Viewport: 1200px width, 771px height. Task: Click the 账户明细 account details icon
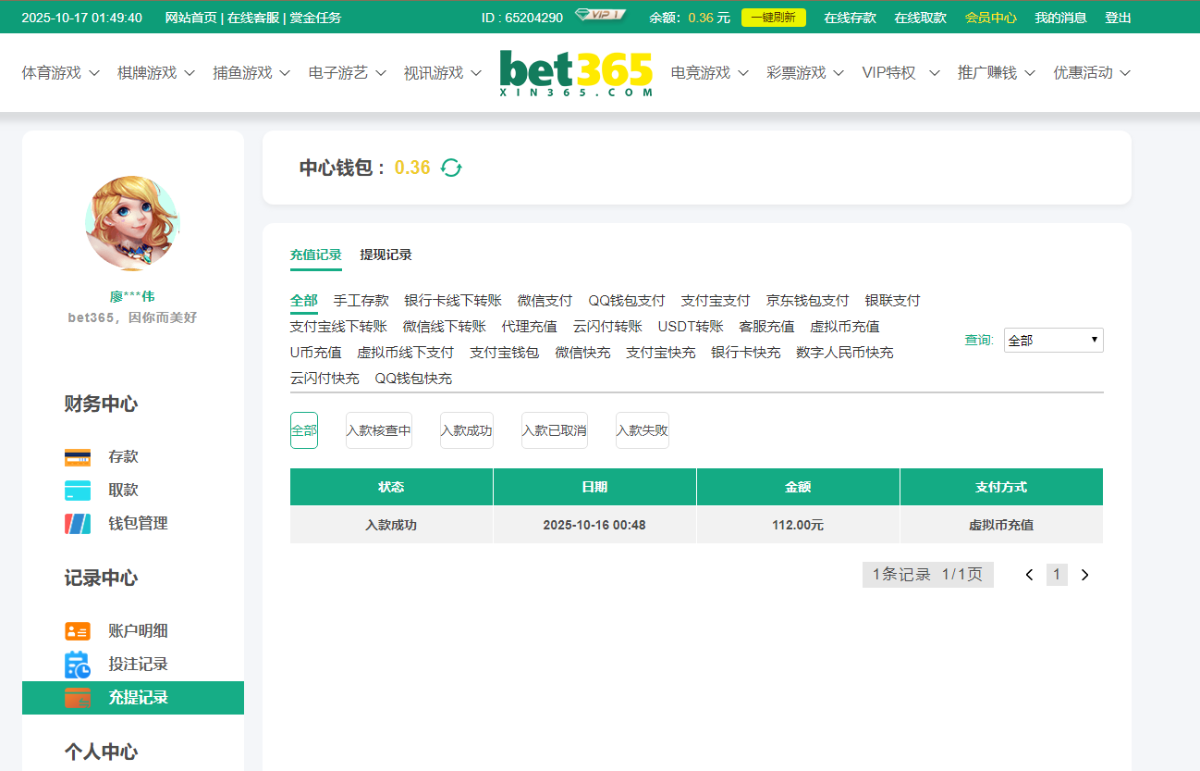coord(78,631)
